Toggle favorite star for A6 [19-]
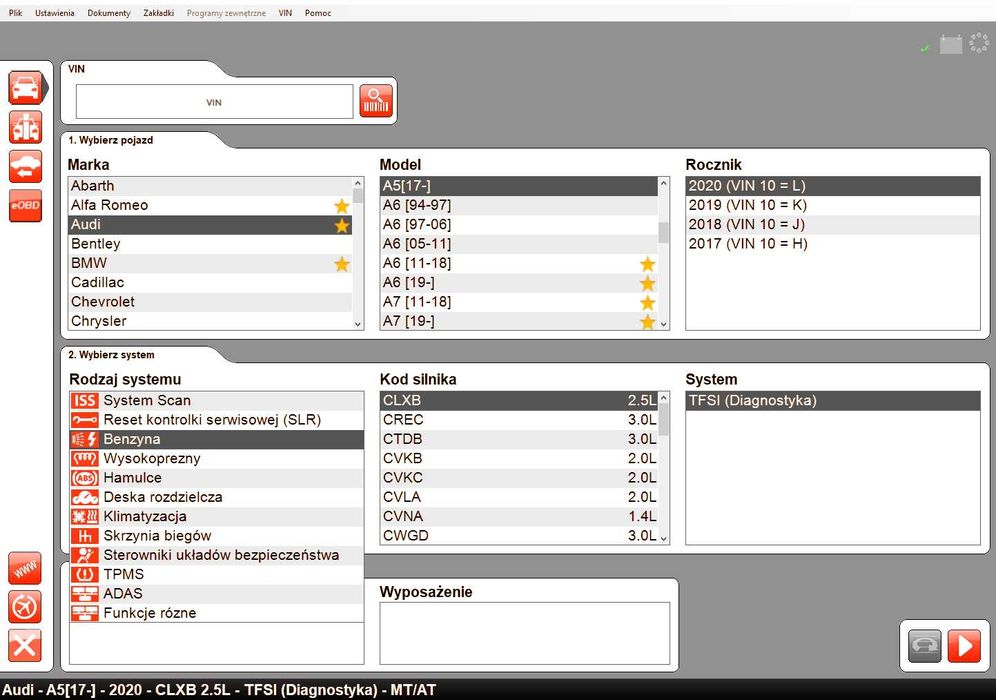996x700 pixels. [x=647, y=283]
